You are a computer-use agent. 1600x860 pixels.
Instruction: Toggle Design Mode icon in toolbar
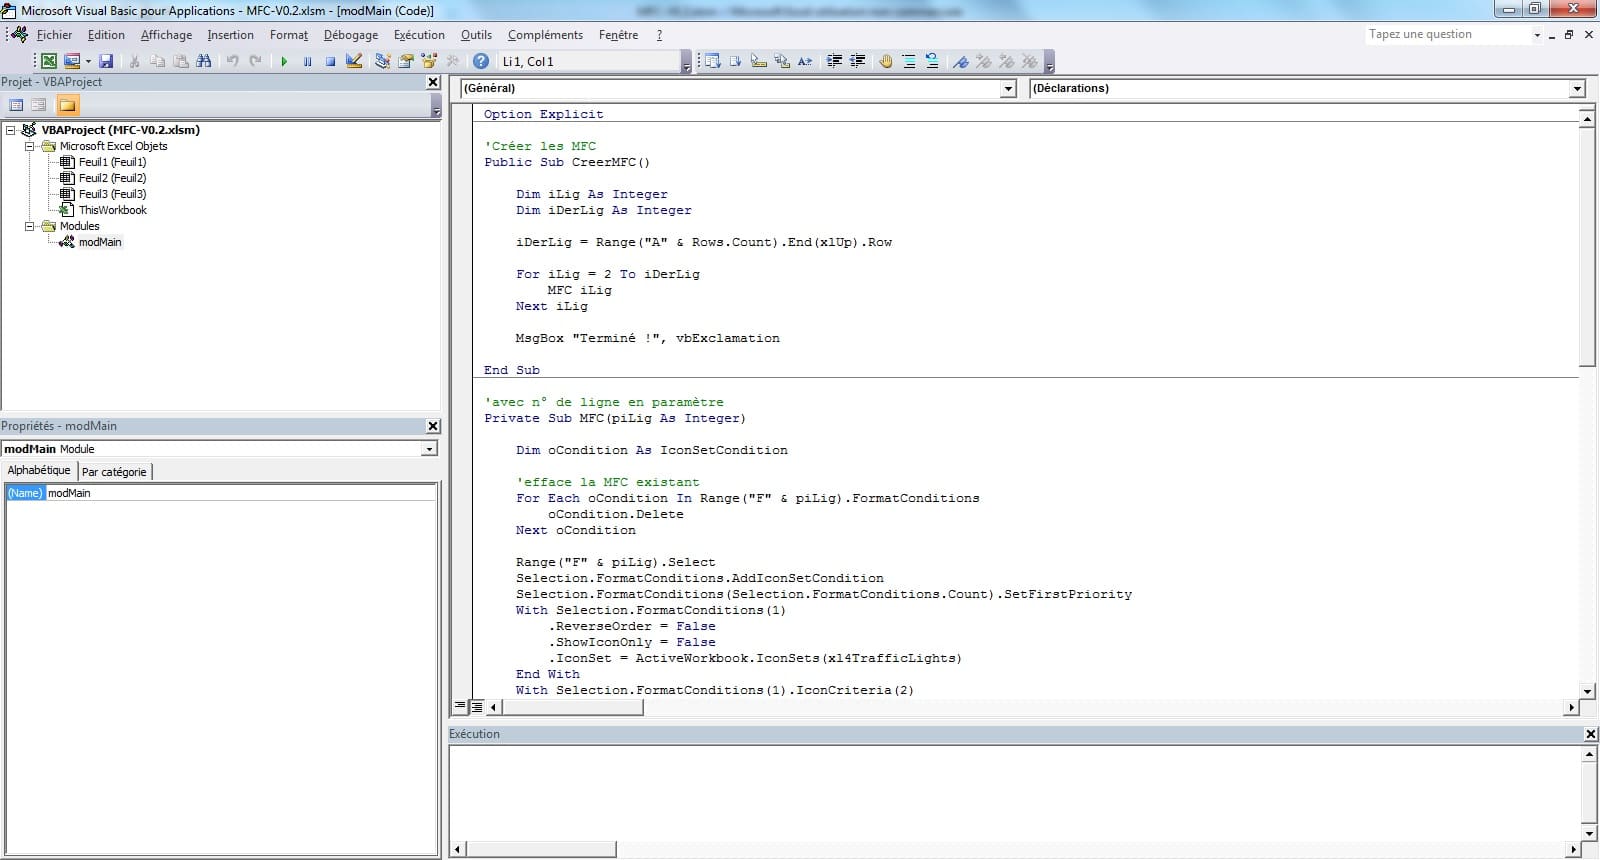coord(354,62)
